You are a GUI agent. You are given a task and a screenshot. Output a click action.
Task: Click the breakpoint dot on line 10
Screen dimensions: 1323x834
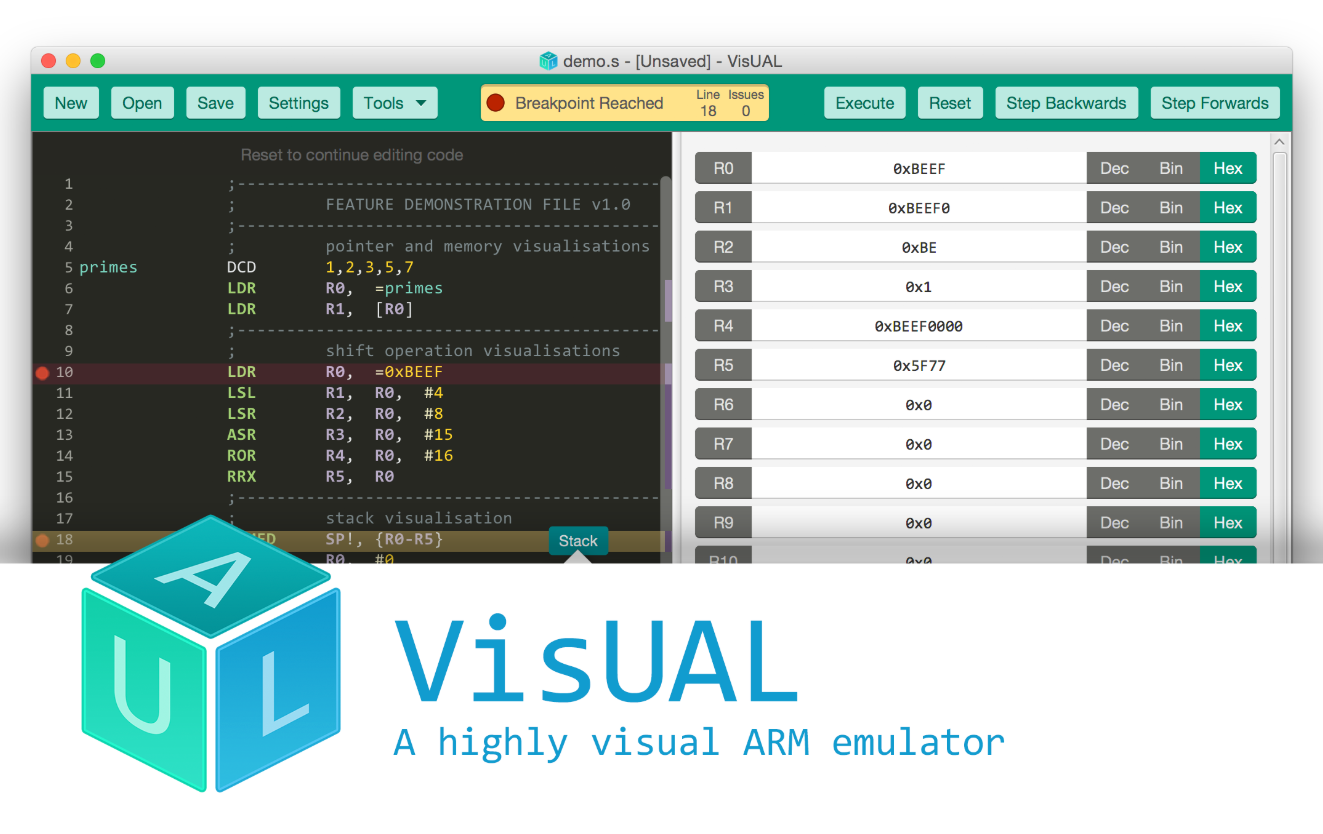pos(42,373)
